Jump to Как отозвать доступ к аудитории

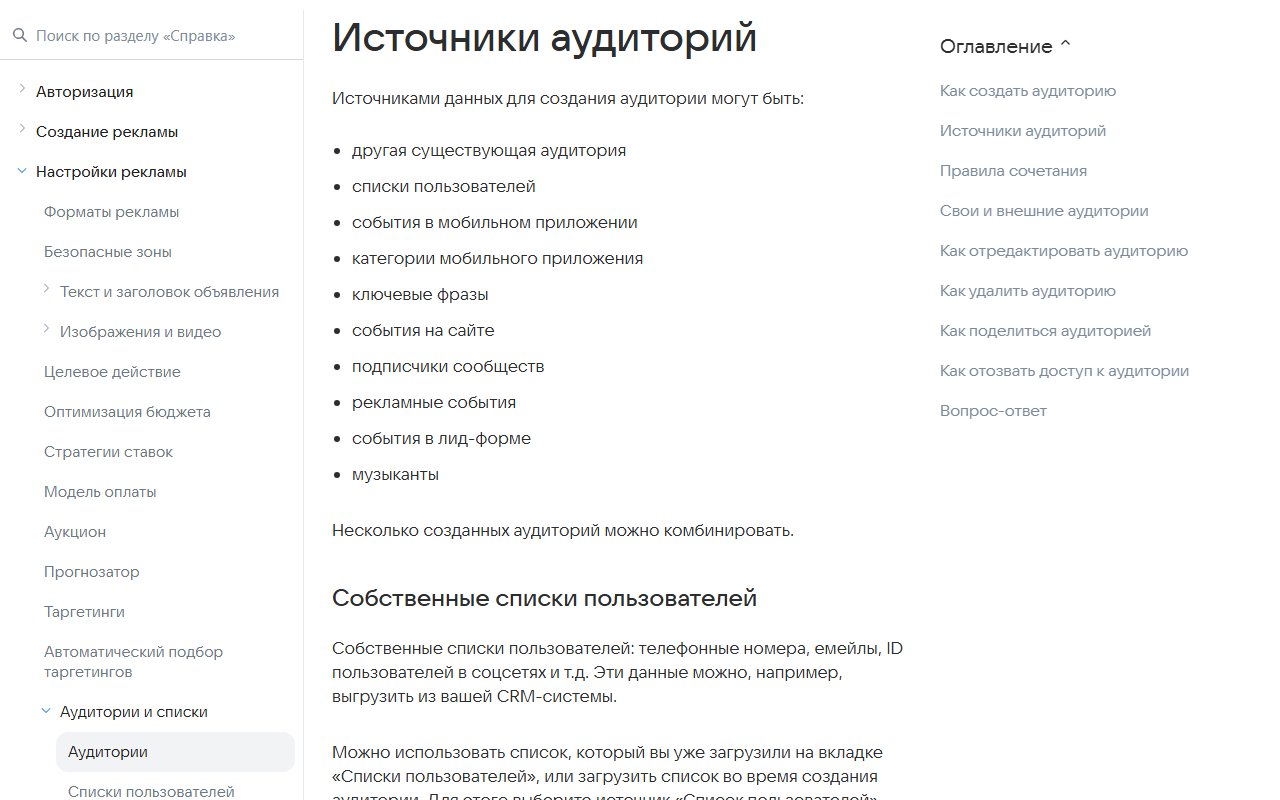tap(1064, 371)
